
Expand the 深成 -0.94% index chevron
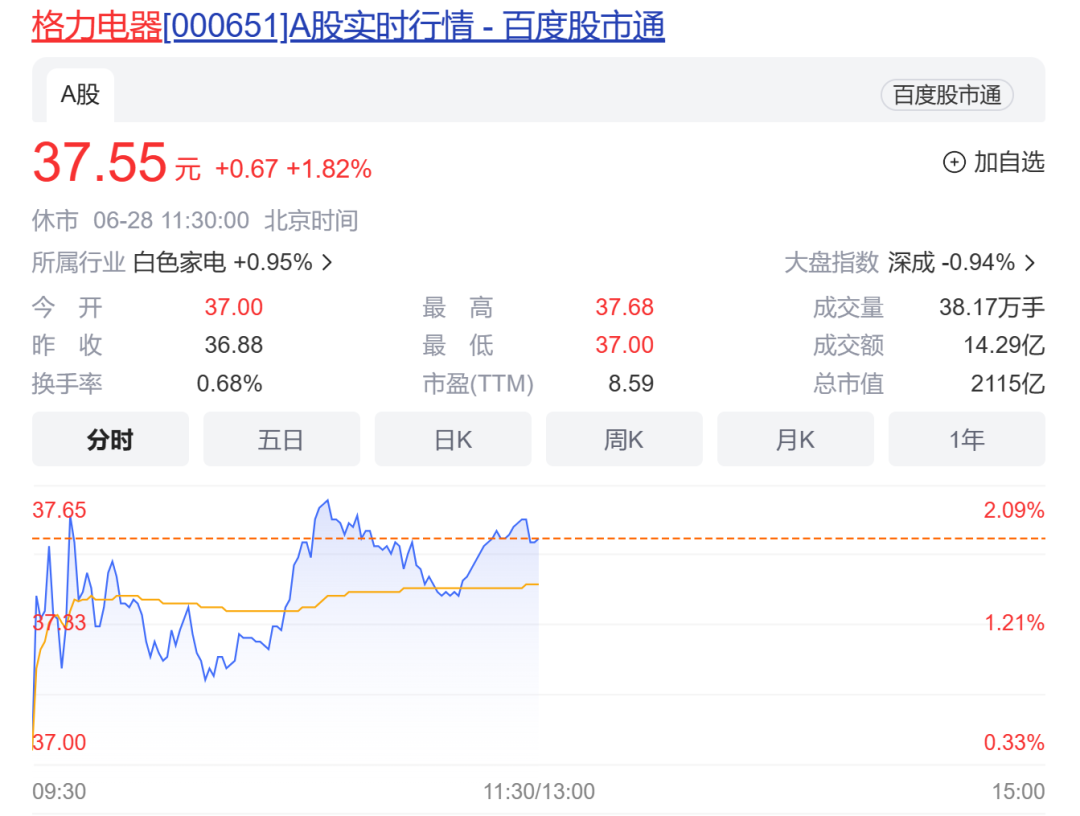click(x=1030, y=262)
